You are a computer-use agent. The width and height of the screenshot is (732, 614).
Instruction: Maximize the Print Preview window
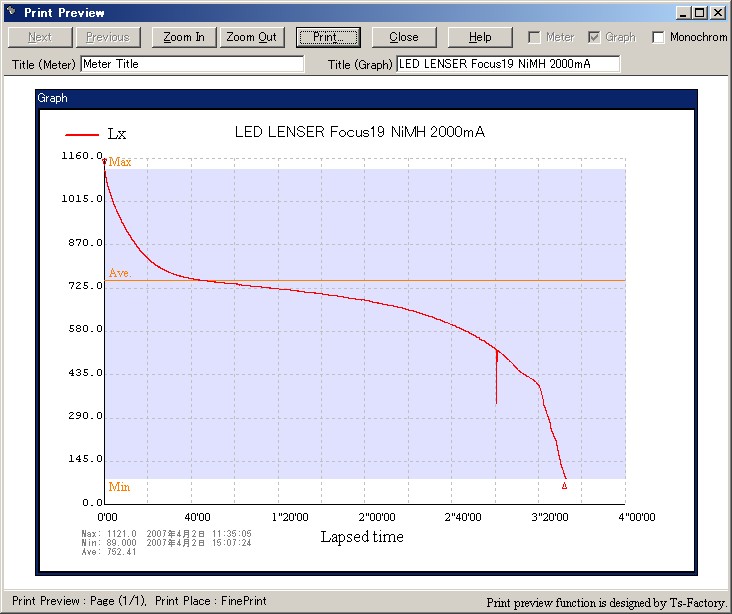coord(700,13)
